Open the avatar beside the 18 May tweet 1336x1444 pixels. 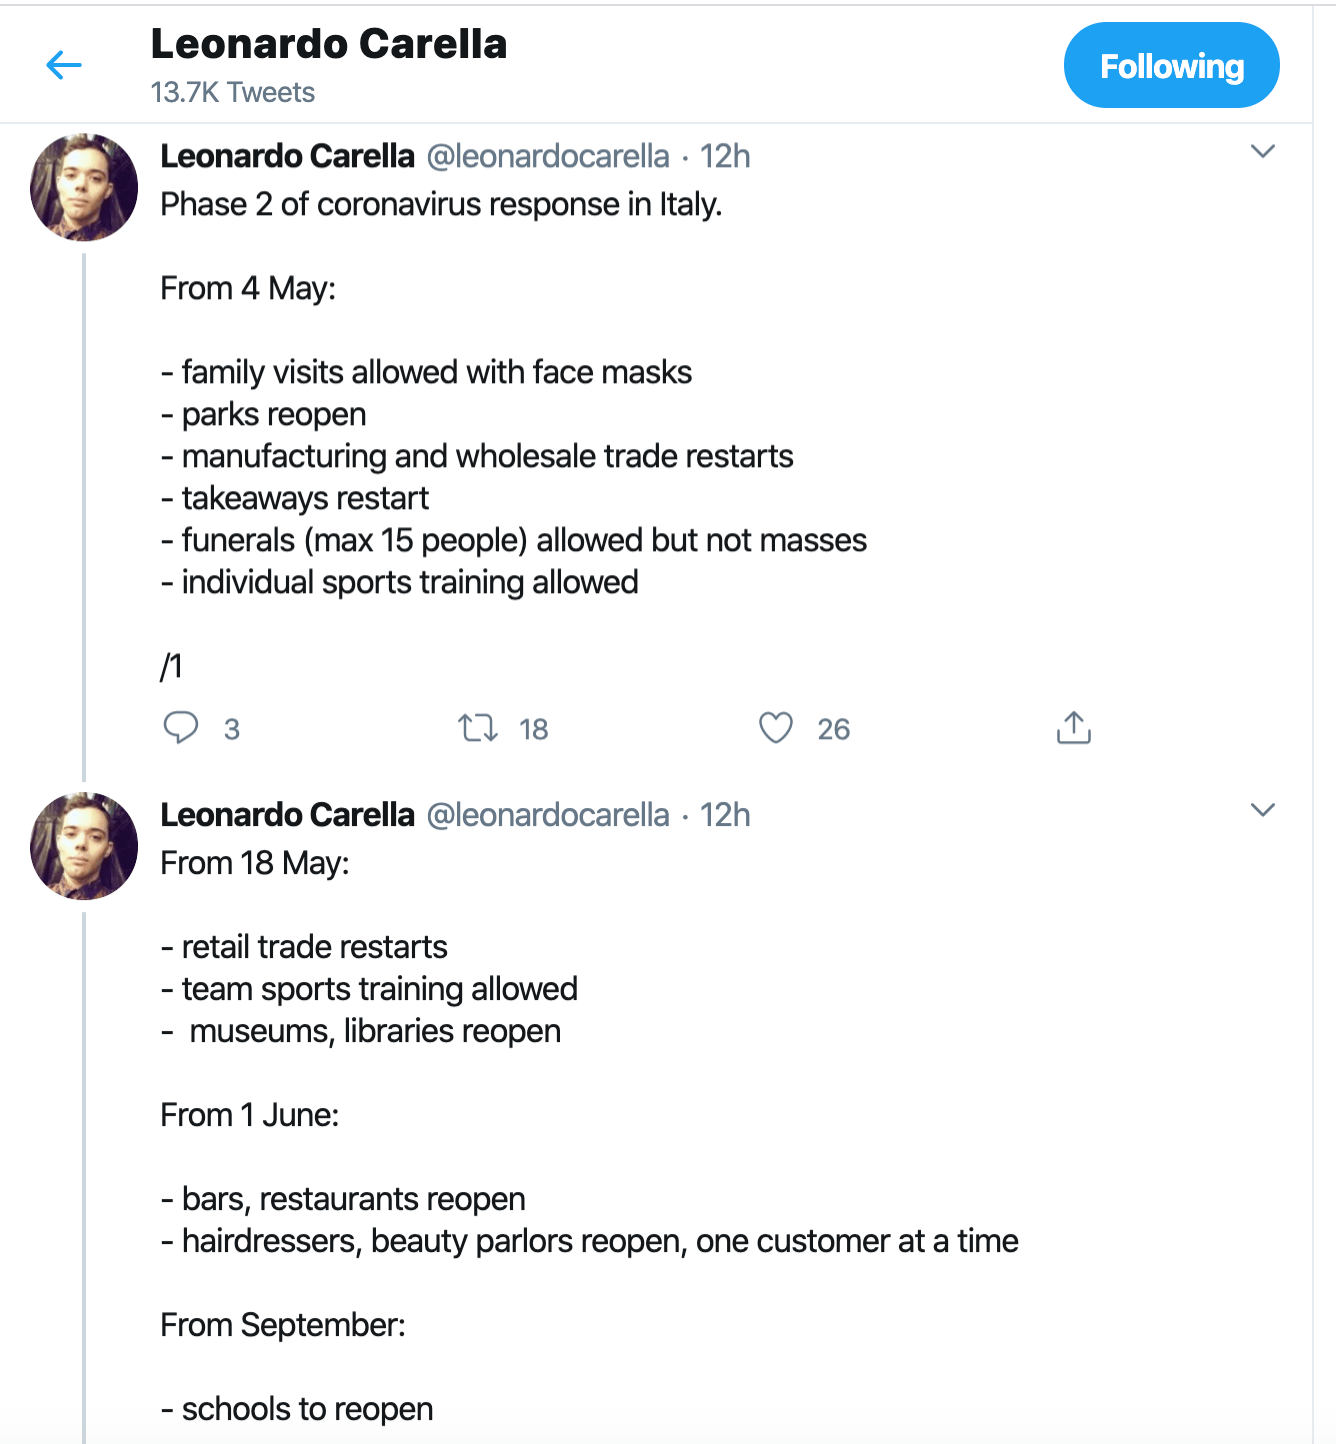point(84,846)
